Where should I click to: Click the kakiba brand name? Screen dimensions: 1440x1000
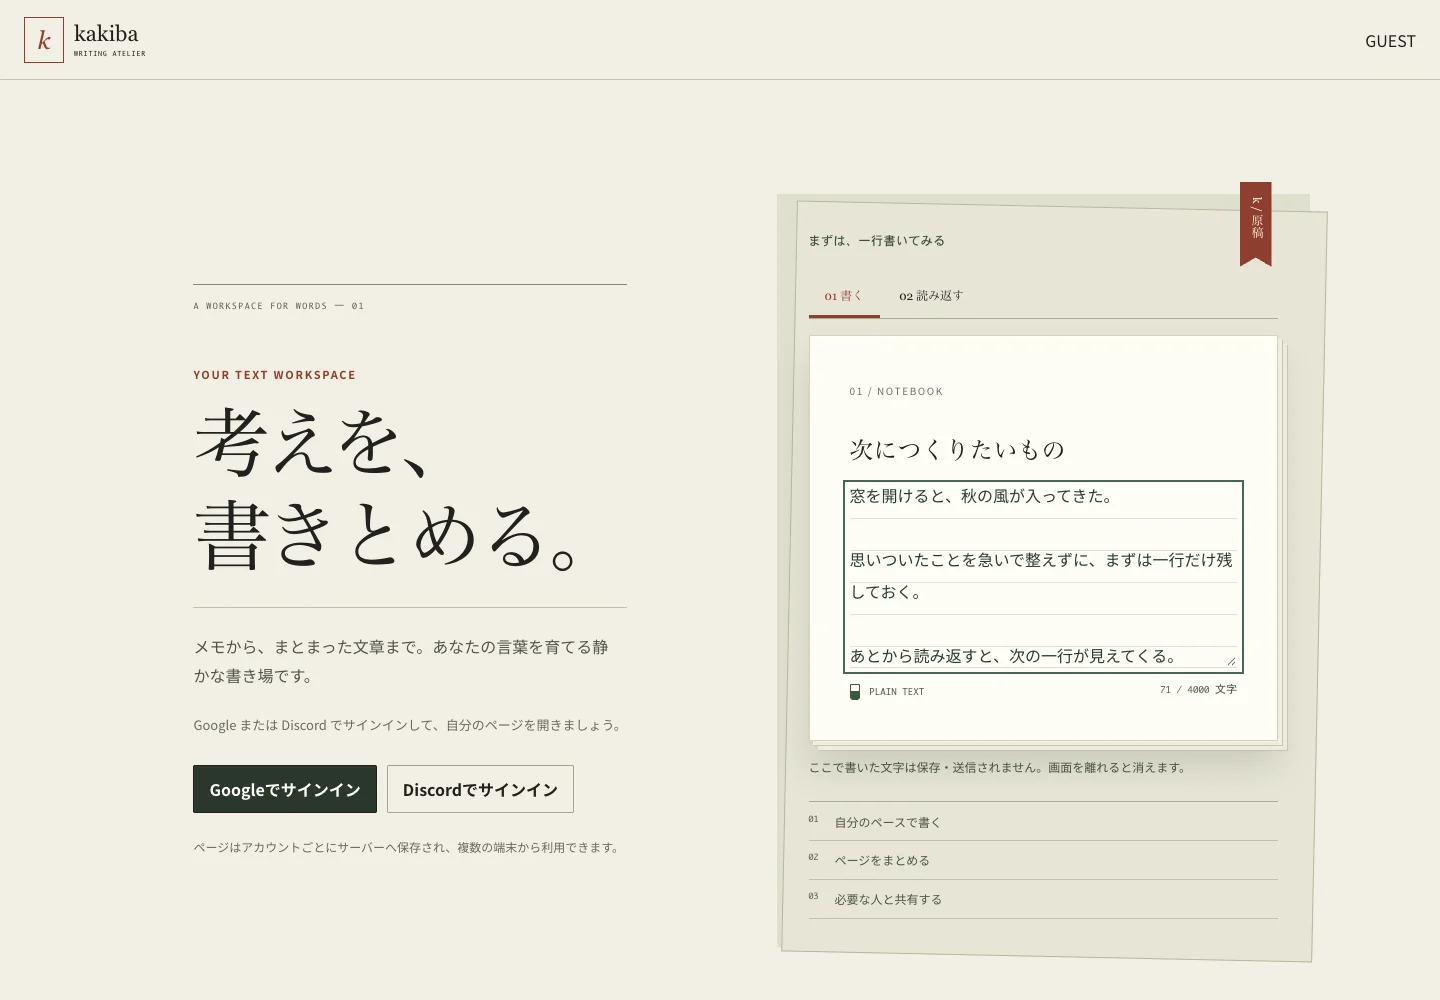pyautogui.click(x=106, y=33)
